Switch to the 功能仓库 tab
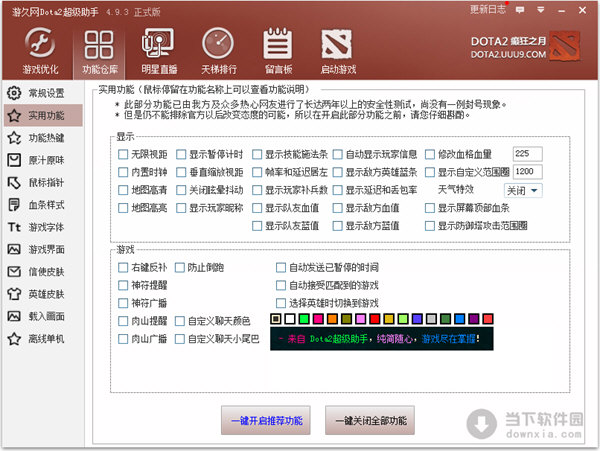 pyautogui.click(x=100, y=50)
